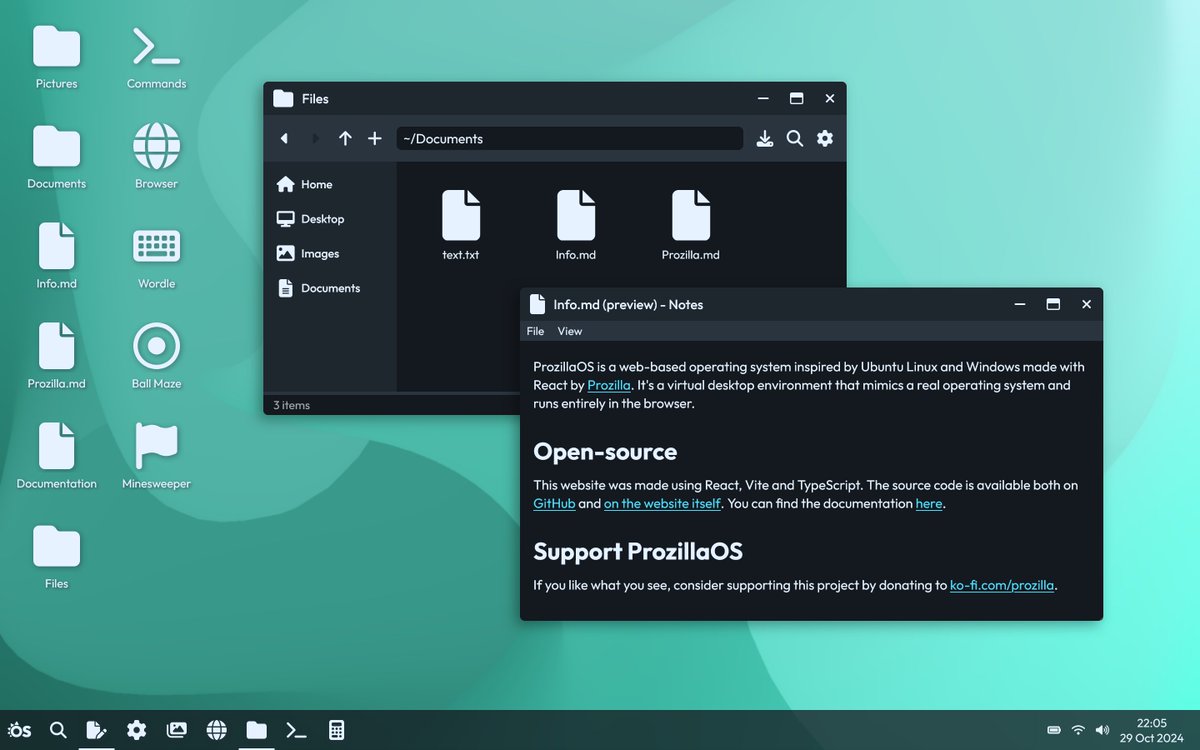Click the Wi-Fi indicator in system tray
The height and width of the screenshot is (750, 1200).
tap(1078, 730)
